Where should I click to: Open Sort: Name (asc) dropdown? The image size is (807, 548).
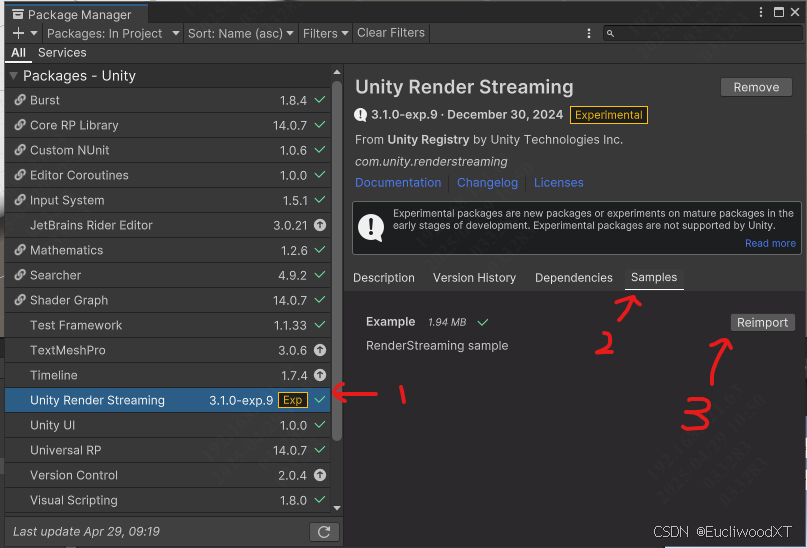pos(240,33)
